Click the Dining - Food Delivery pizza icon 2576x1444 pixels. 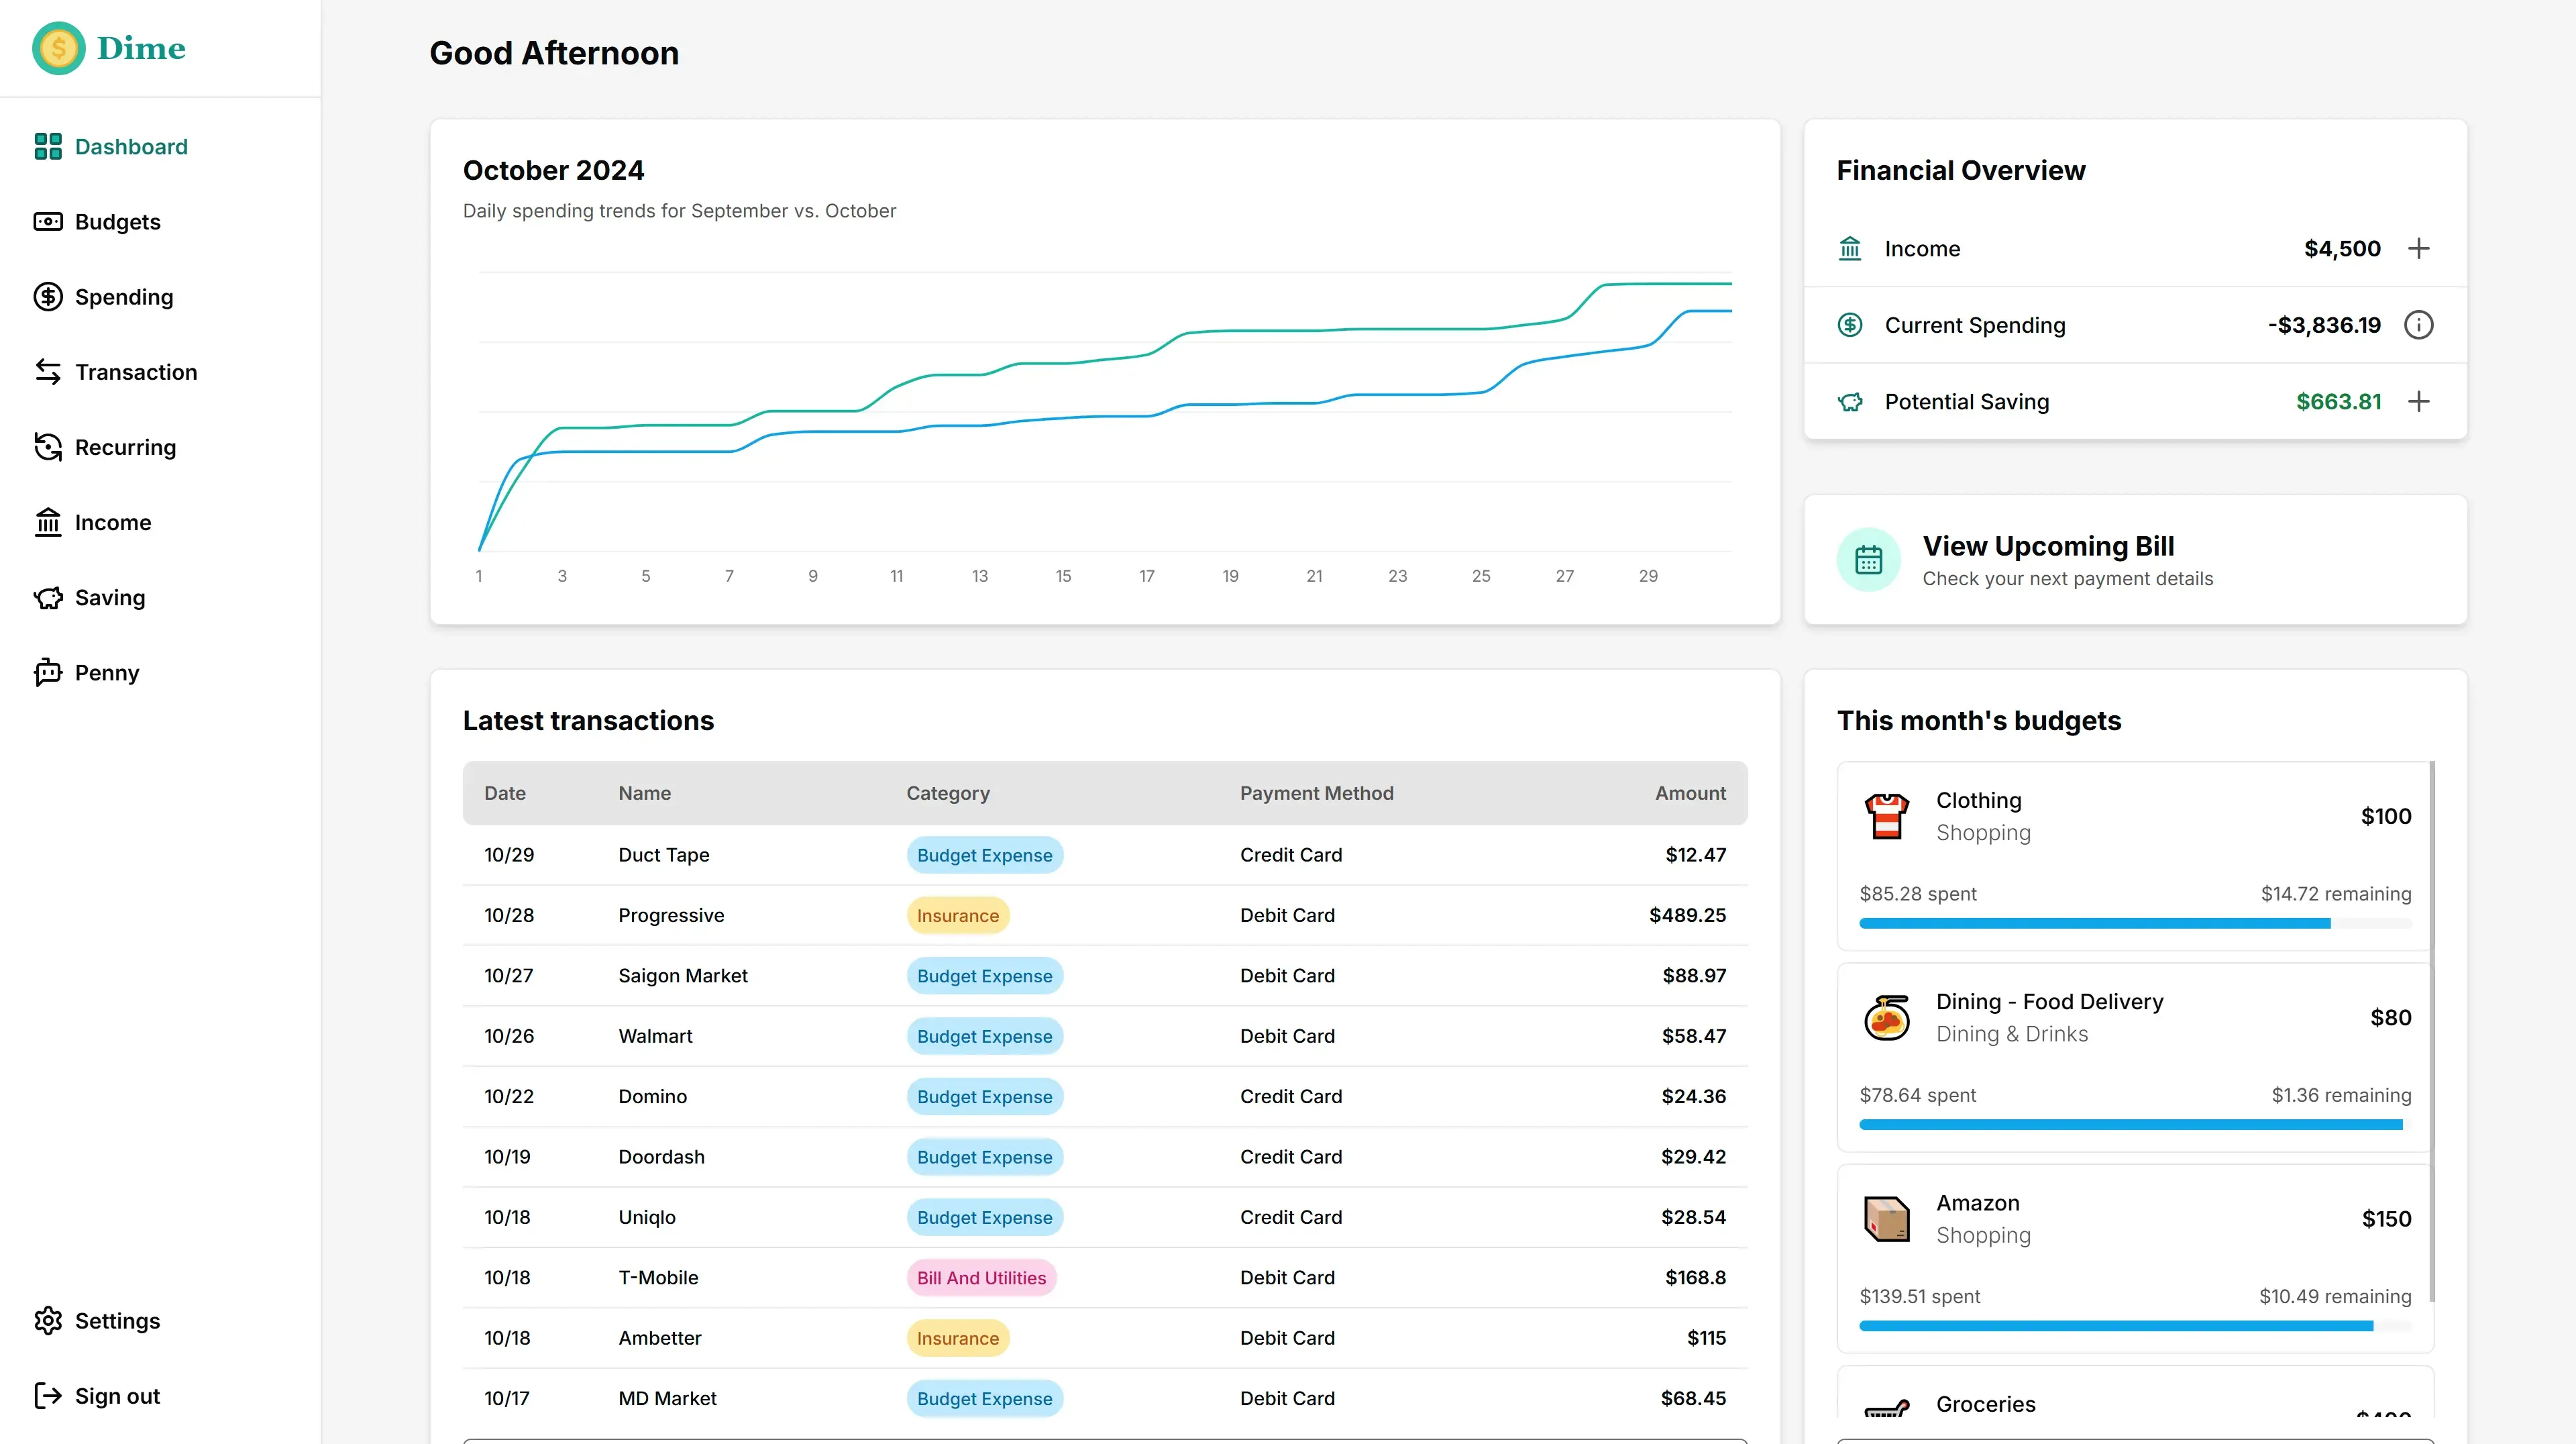[1887, 1018]
